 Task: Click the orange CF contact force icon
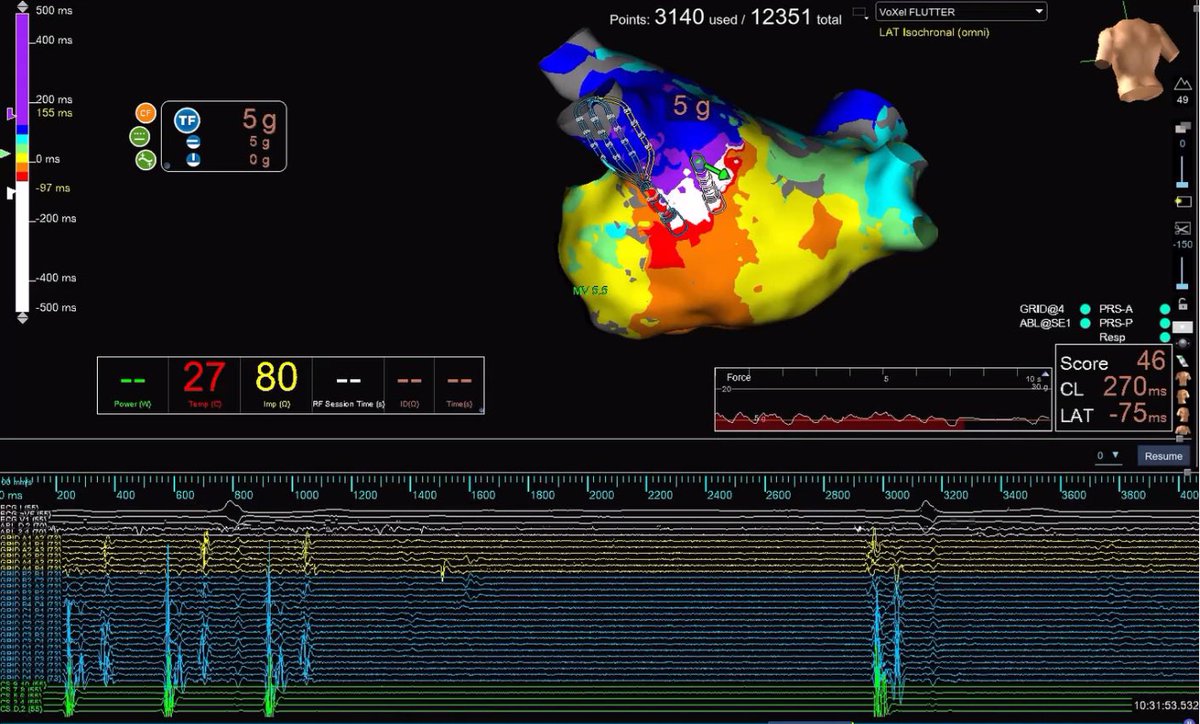145,113
